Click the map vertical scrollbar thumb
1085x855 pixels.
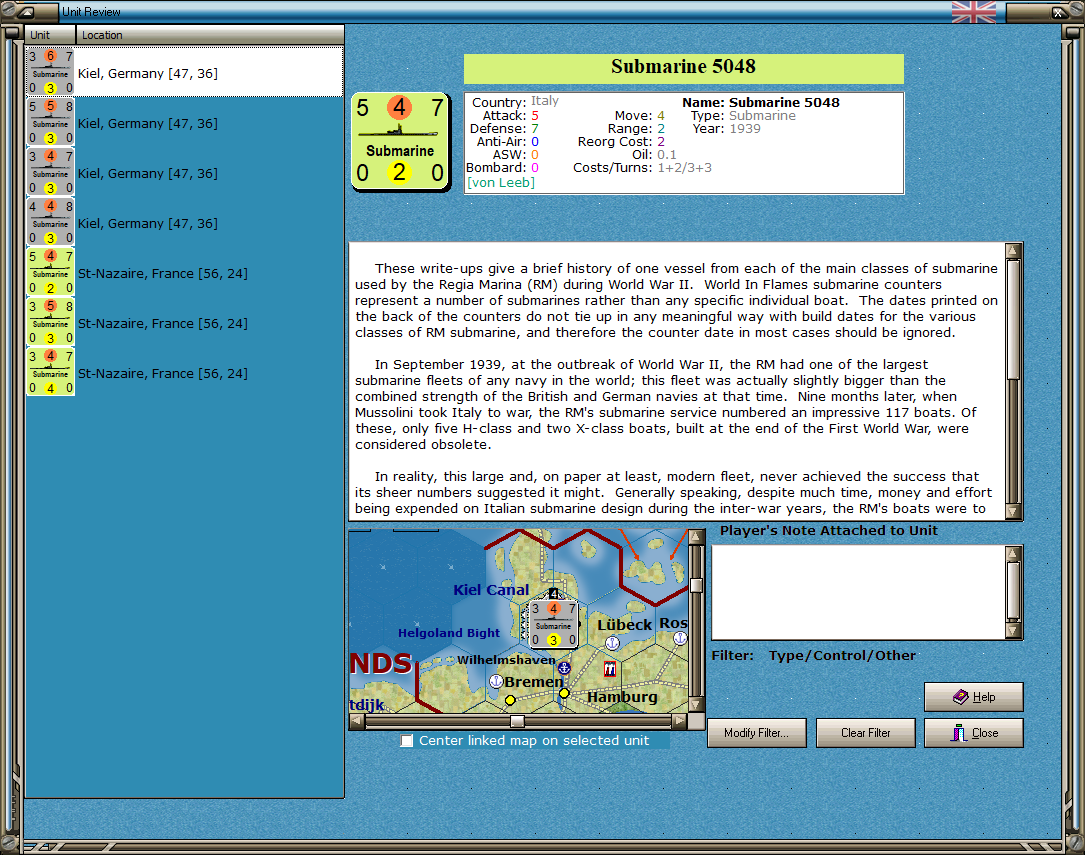click(697, 585)
